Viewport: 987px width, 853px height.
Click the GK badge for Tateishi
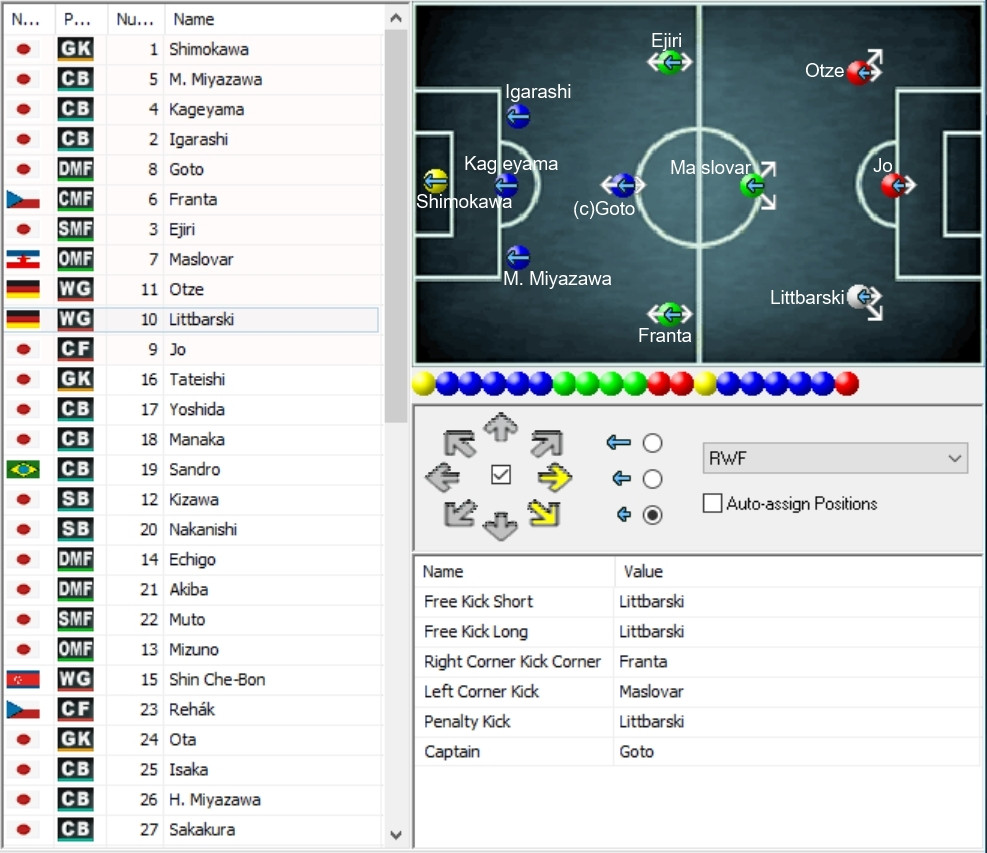pyautogui.click(x=76, y=379)
